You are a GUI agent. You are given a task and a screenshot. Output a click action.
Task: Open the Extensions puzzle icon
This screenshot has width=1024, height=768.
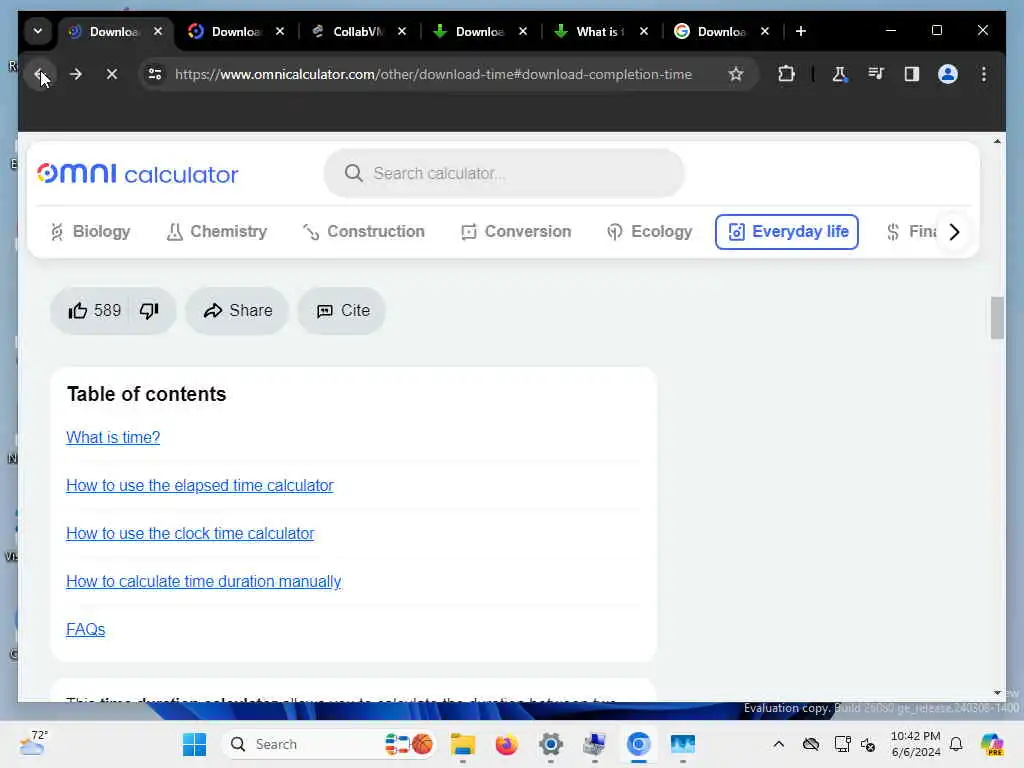pos(786,74)
